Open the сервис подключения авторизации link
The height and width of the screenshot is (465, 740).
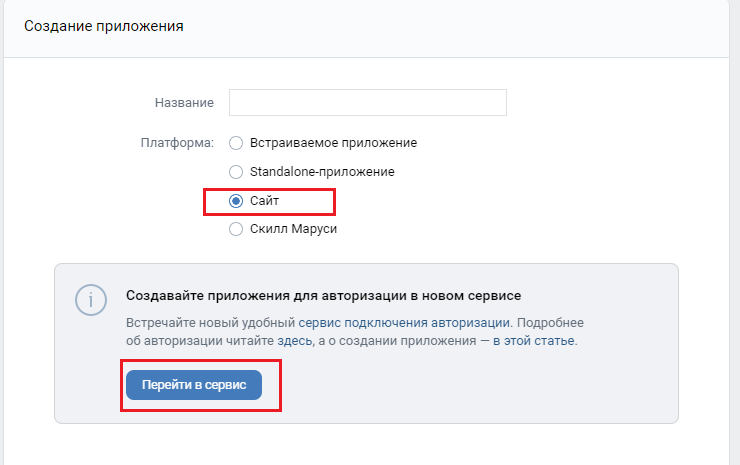[404, 323]
